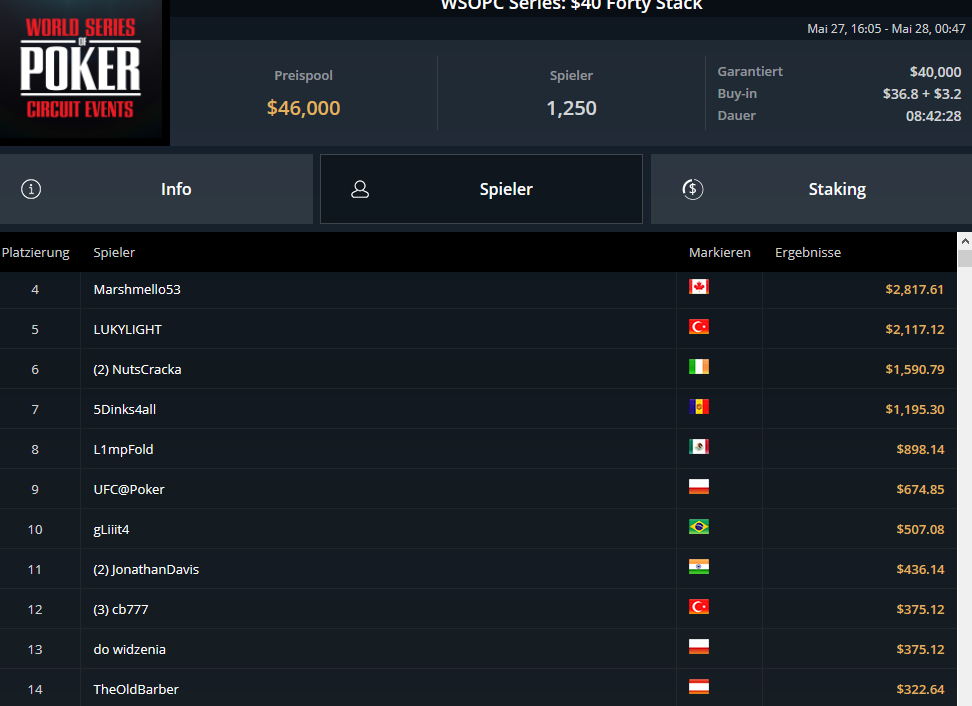Image resolution: width=972 pixels, height=706 pixels.
Task: Click LUKYLIGHT's Turkish flag icon
Action: click(699, 327)
